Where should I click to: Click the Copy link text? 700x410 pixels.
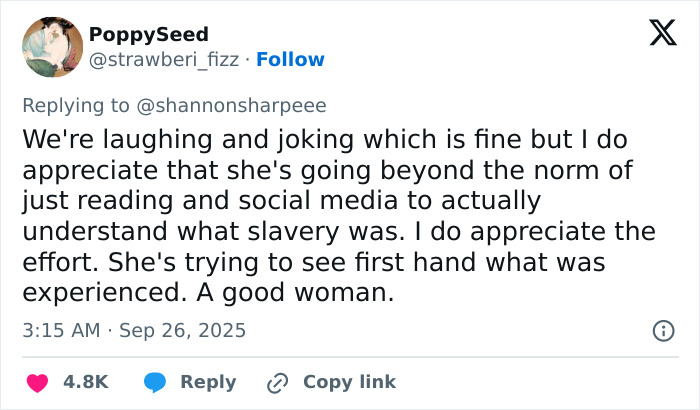349,382
